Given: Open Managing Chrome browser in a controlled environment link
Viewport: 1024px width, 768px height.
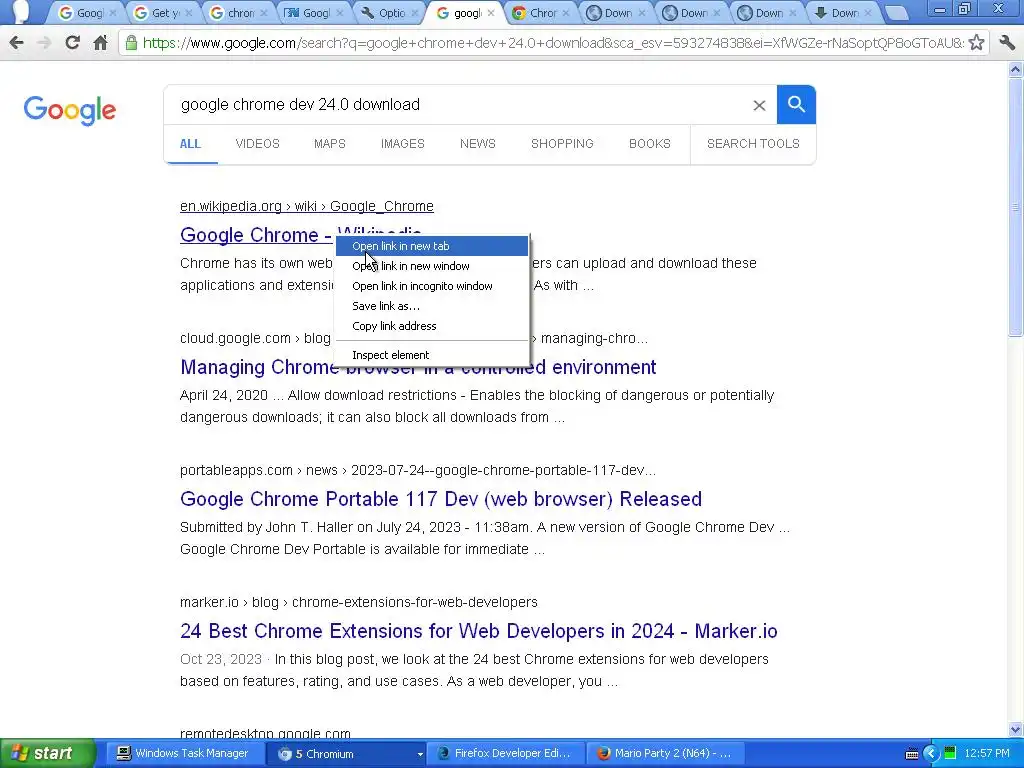Looking at the screenshot, I should [418, 367].
